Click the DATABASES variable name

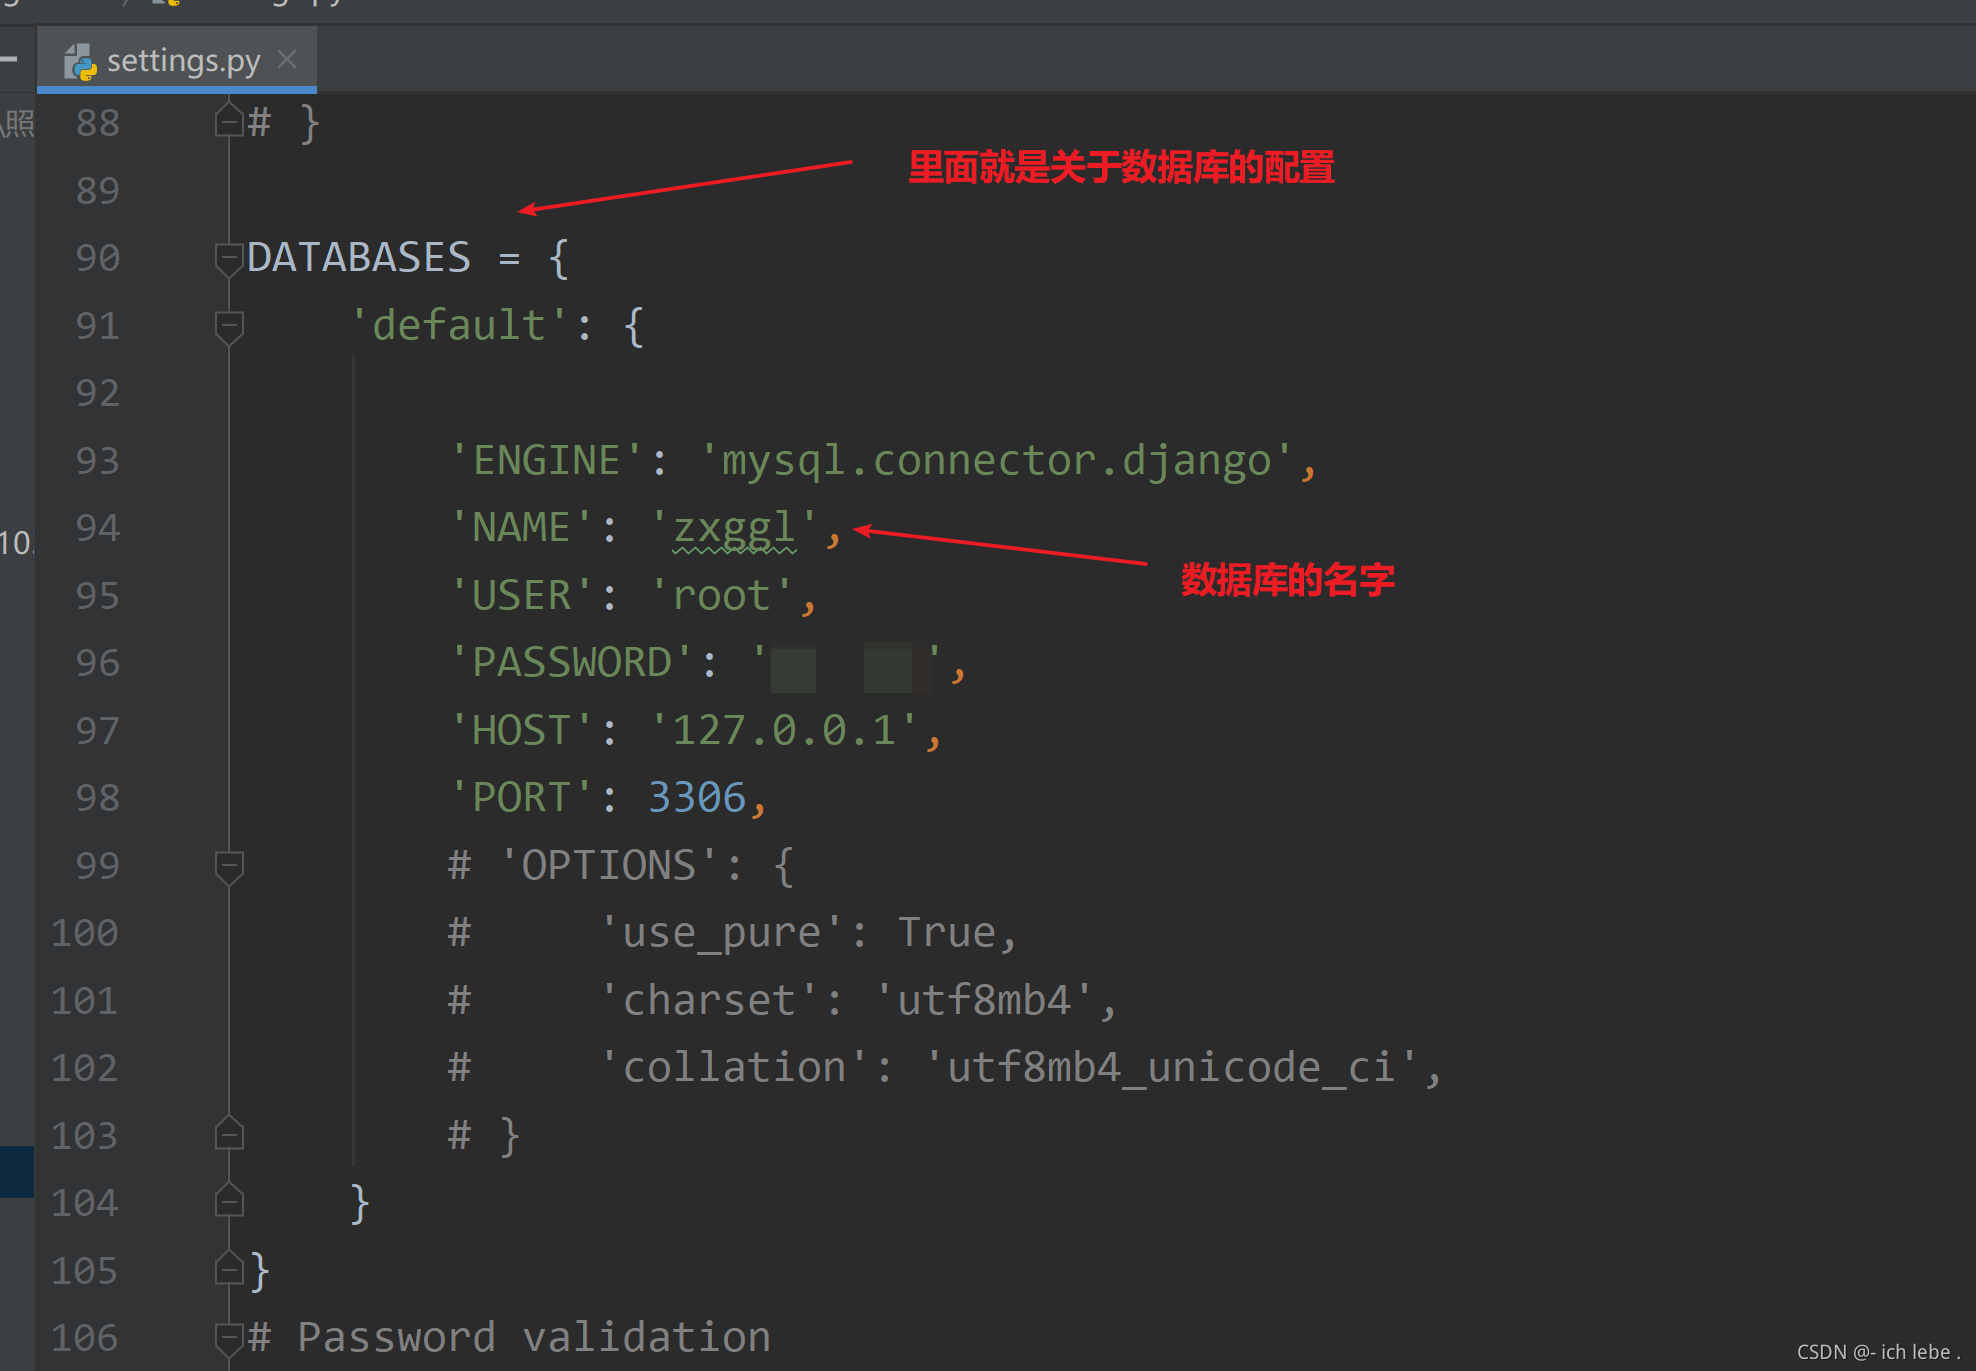tap(359, 258)
